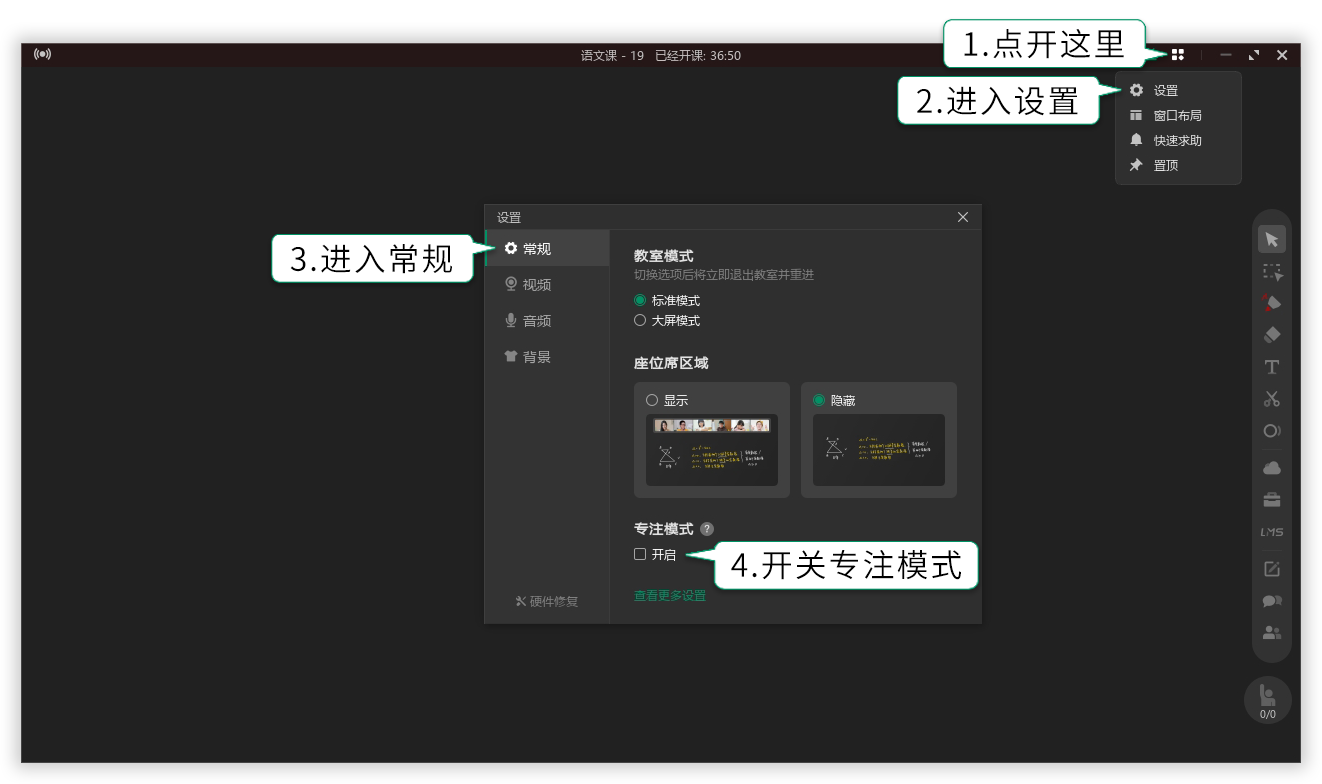This screenshot has width=1322, height=784.
Task: Click the 已经开课 elapsed time text
Action: [x=698, y=56]
